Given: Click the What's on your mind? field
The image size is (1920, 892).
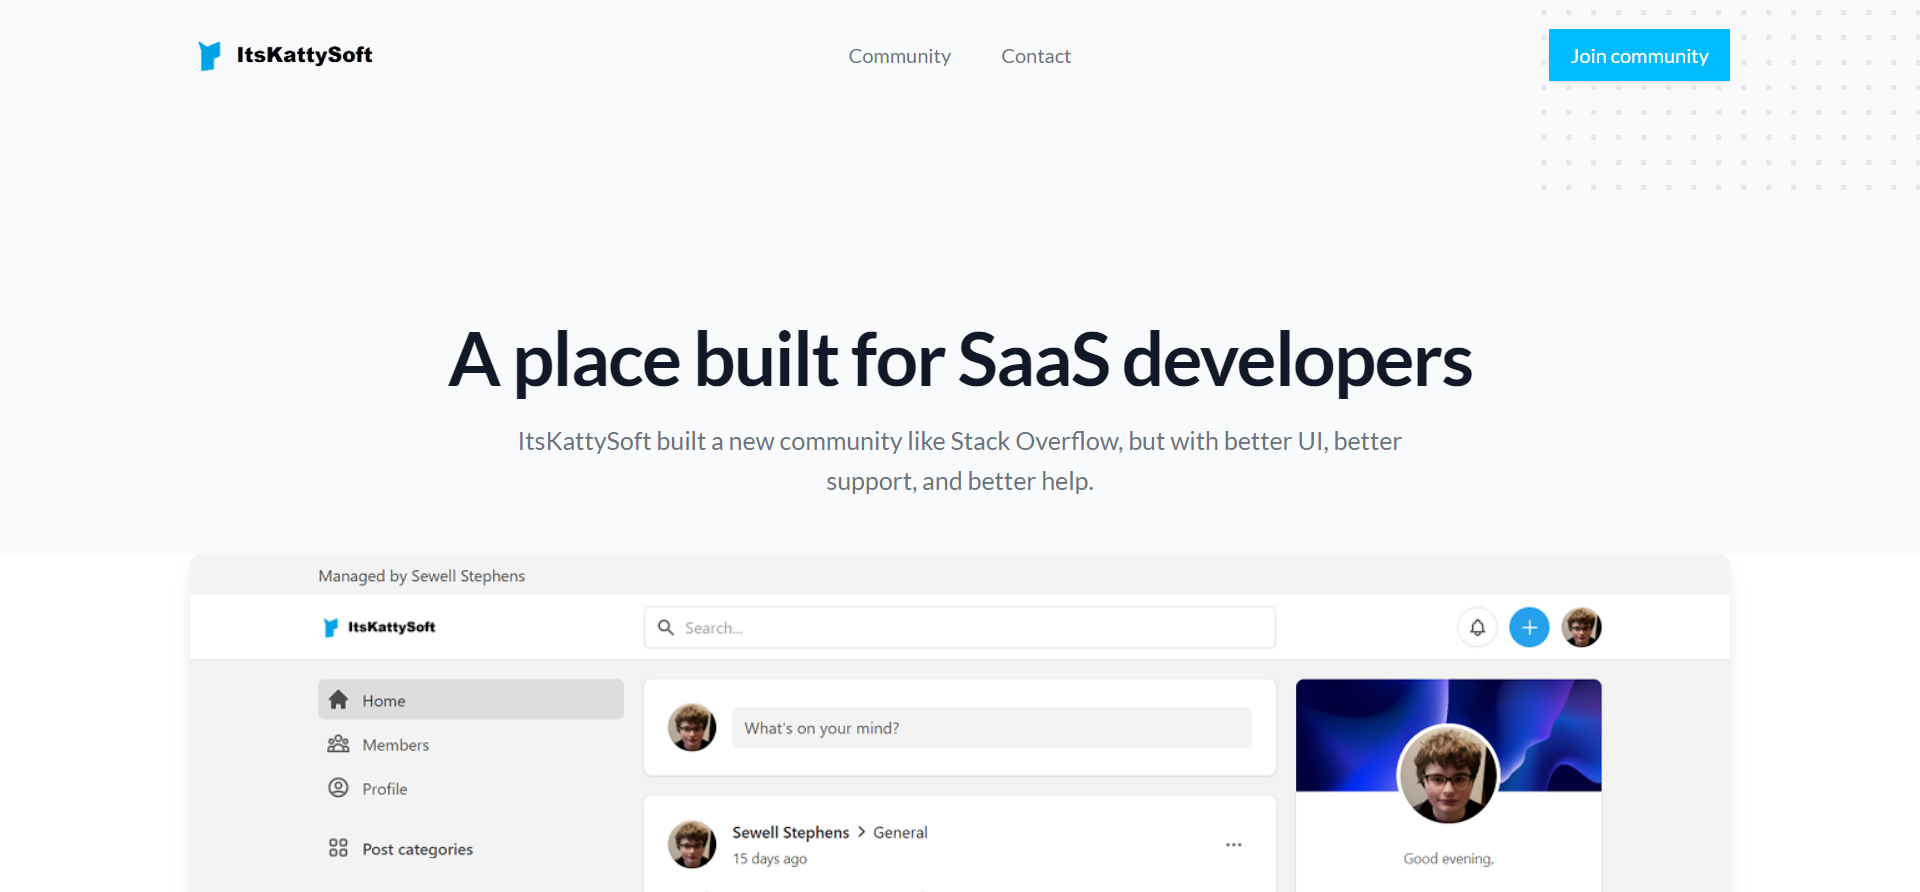Looking at the screenshot, I should (992, 727).
